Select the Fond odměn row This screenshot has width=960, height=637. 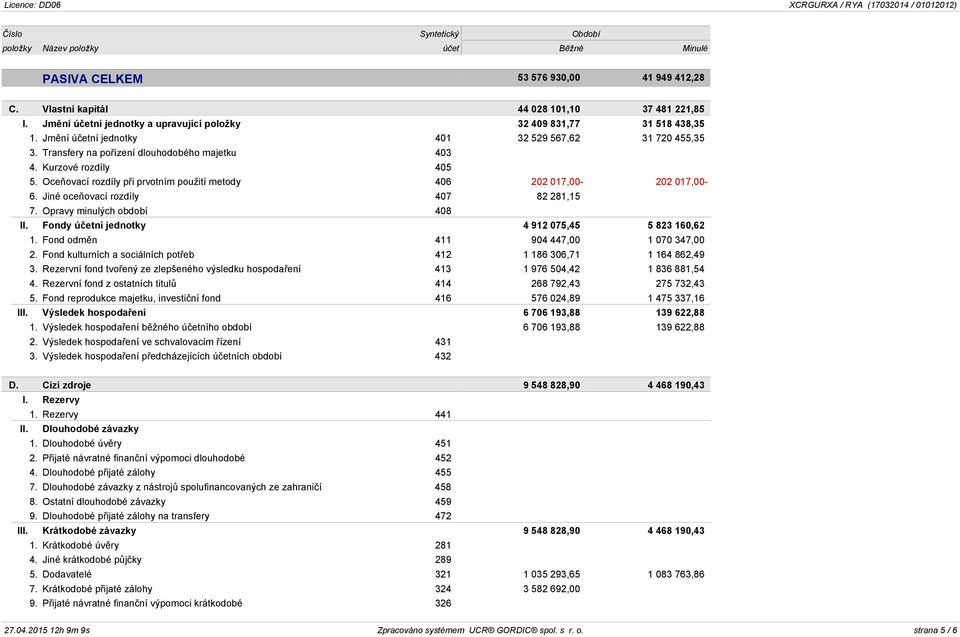[x=69, y=240]
